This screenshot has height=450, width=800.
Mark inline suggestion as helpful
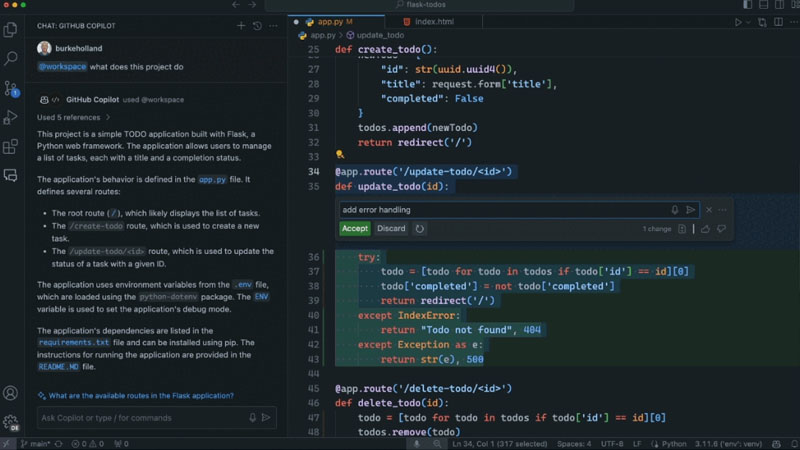click(705, 229)
